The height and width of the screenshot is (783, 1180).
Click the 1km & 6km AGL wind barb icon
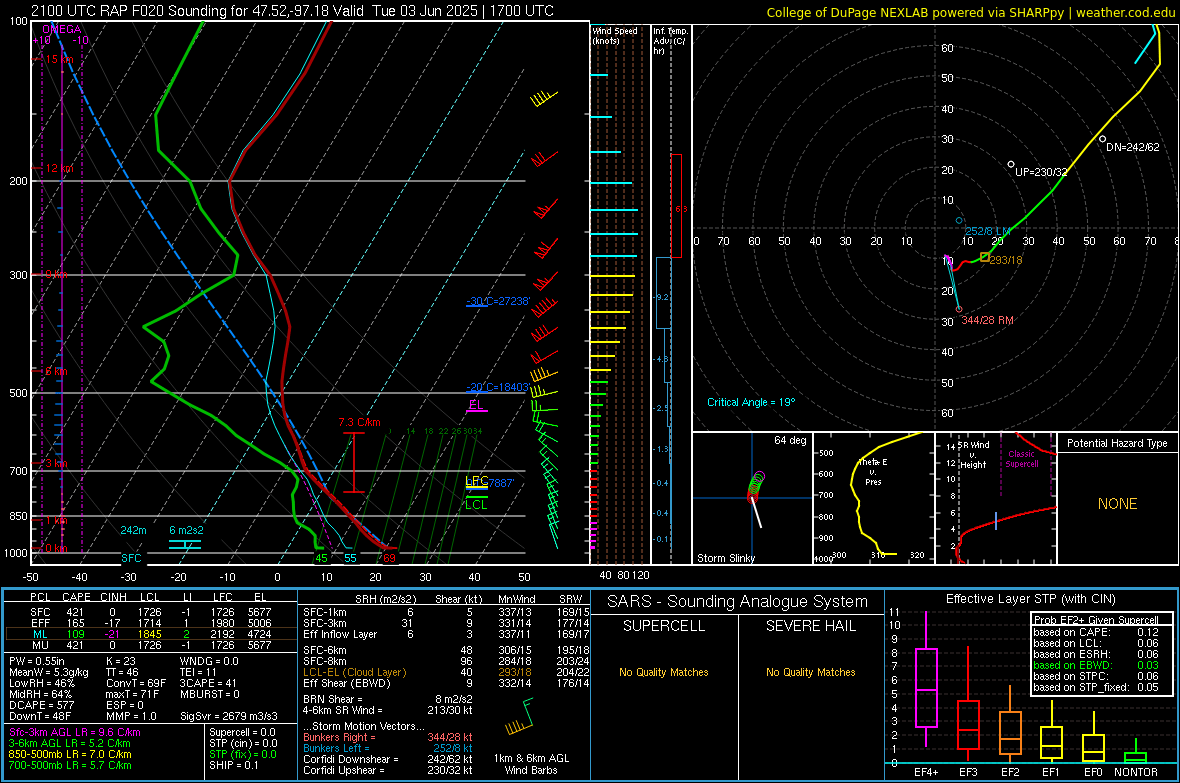[521, 717]
